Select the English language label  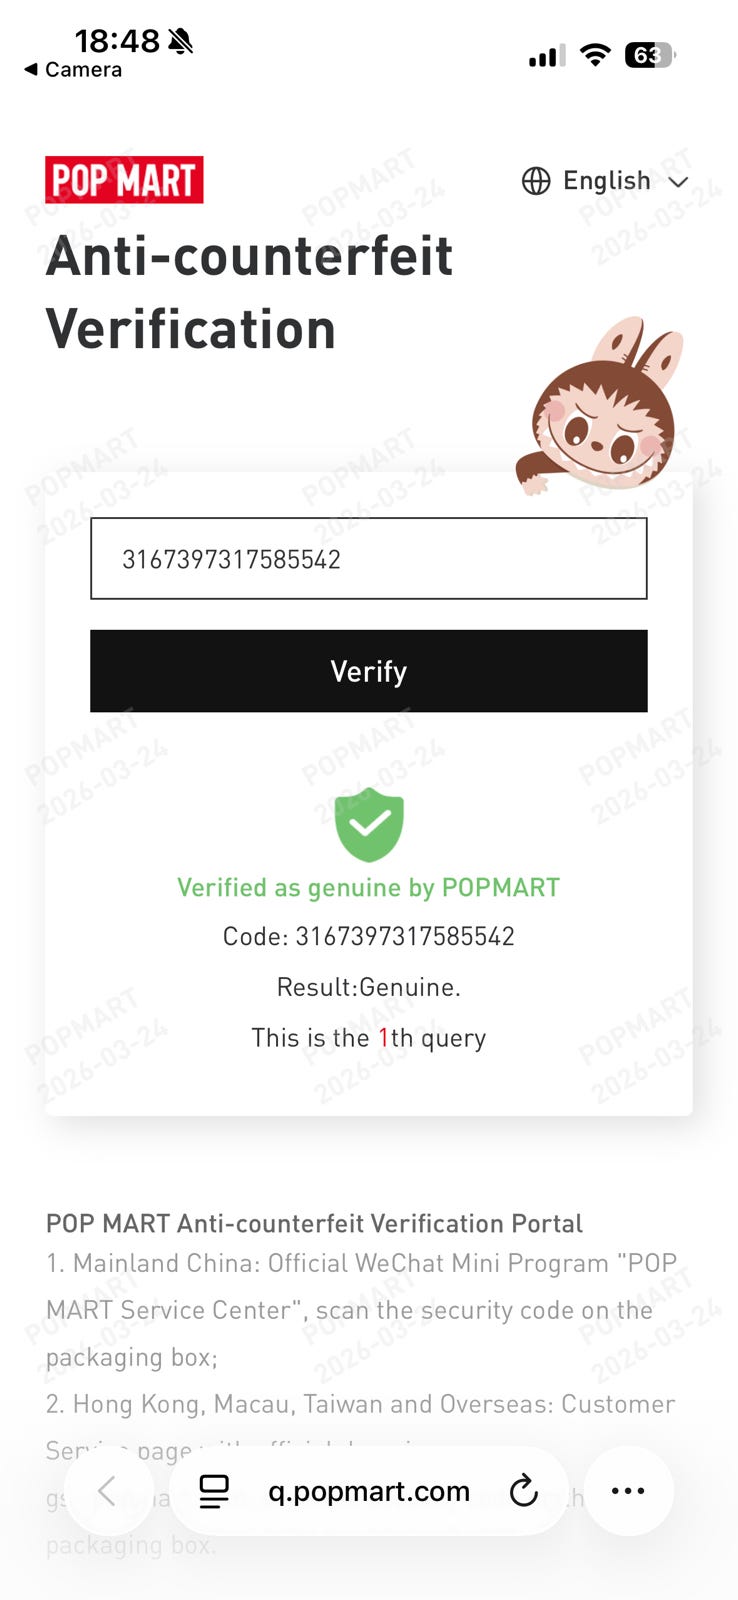click(606, 181)
